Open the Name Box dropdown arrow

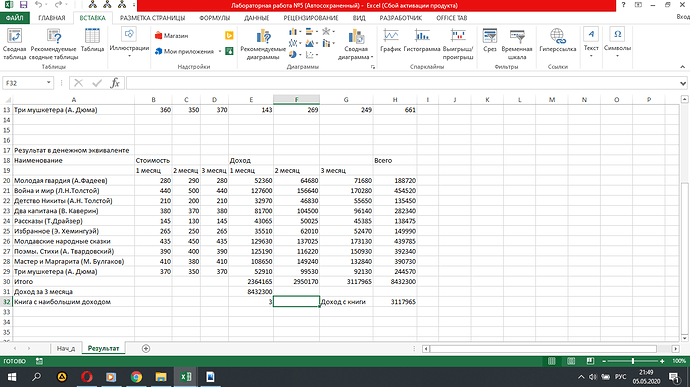48,83
